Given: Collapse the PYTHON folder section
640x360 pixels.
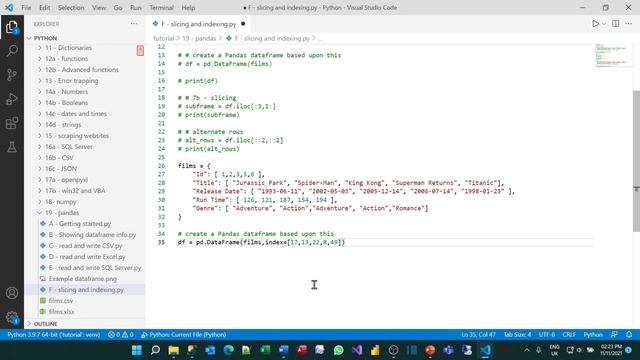Looking at the screenshot, I should tap(85, 38).
